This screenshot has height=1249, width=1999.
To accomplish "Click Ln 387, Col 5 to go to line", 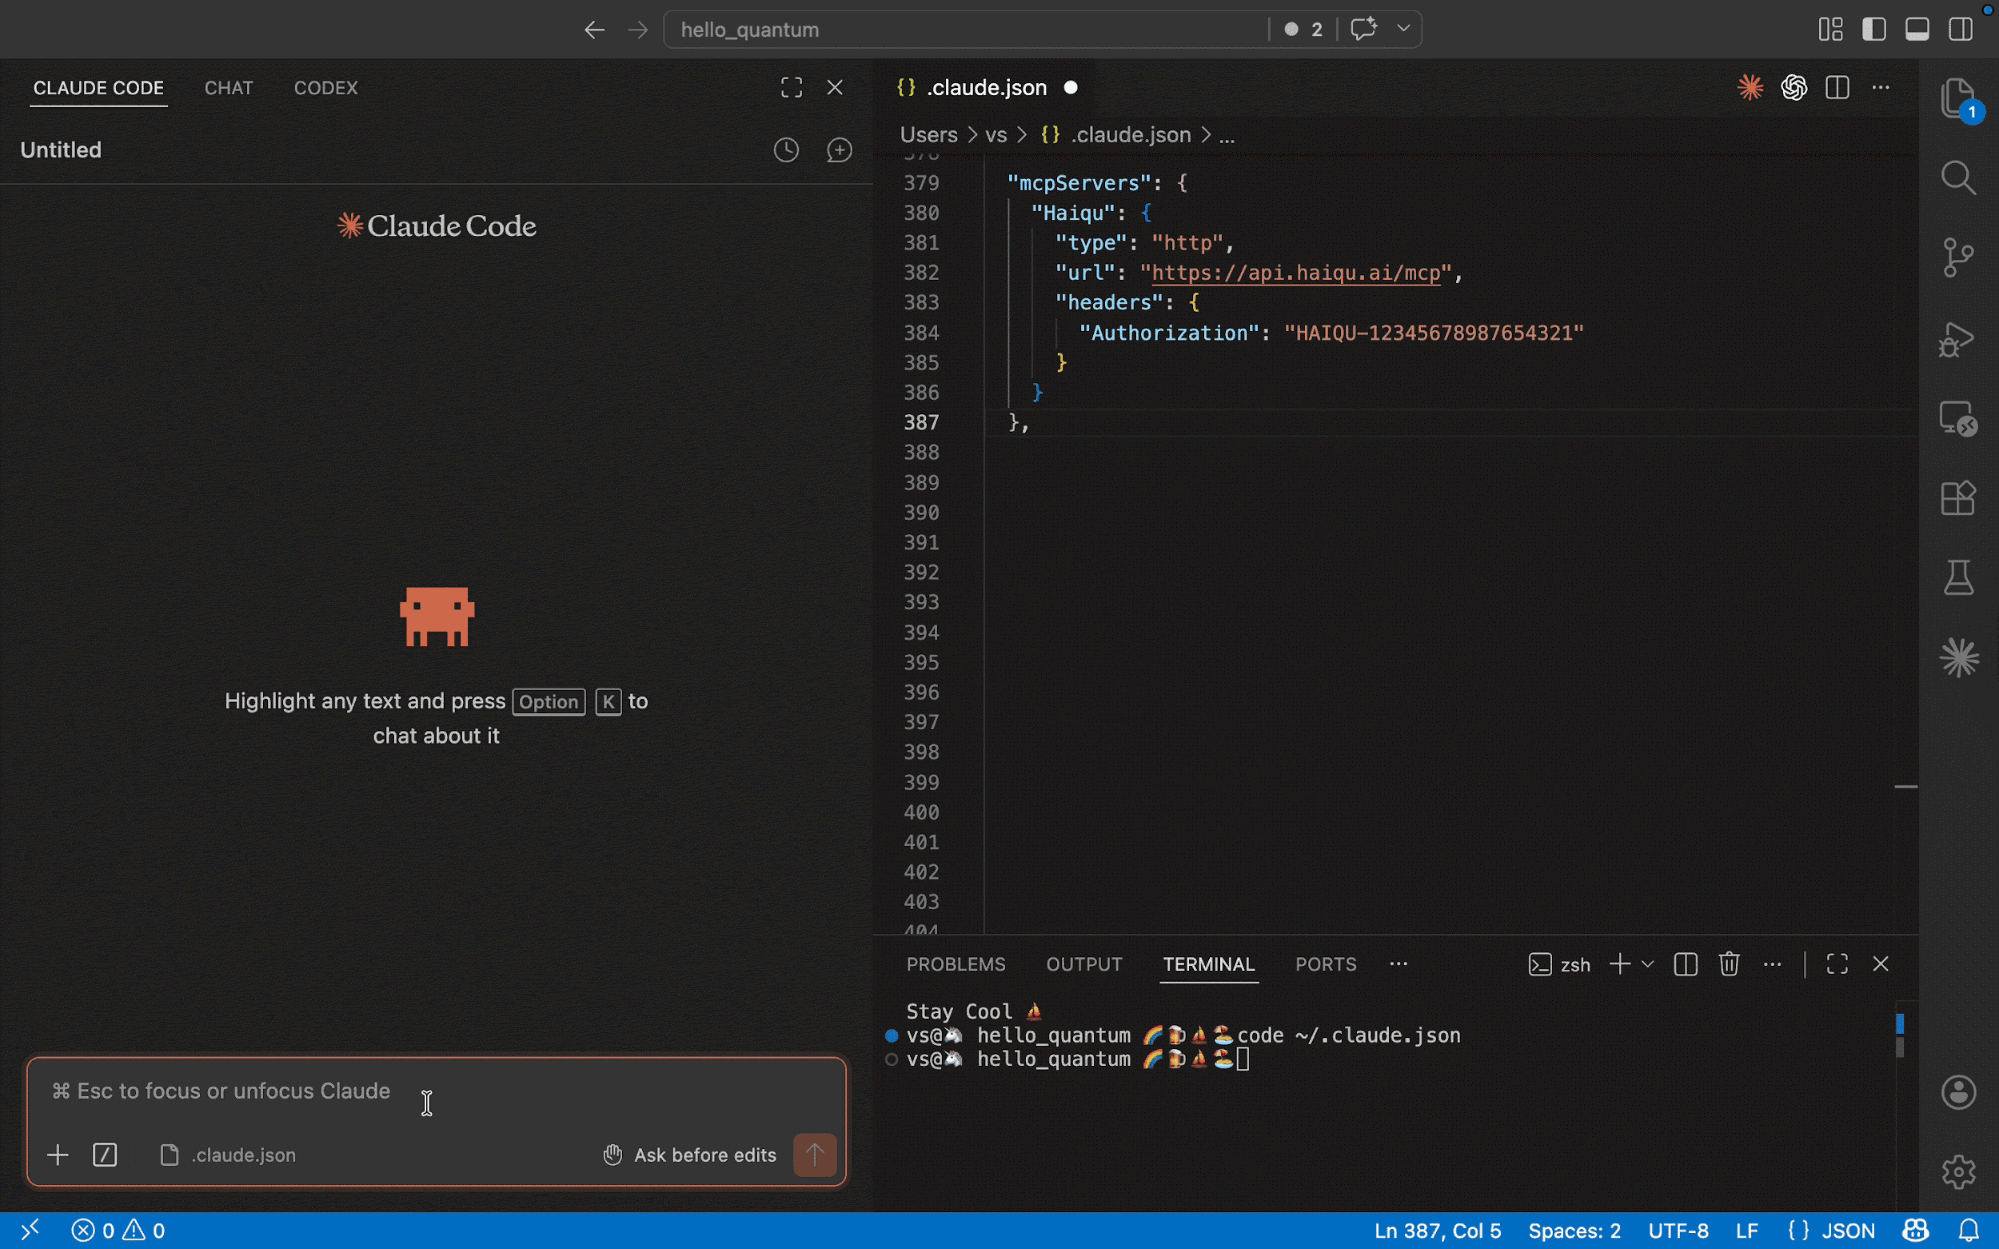I will pyautogui.click(x=1437, y=1231).
